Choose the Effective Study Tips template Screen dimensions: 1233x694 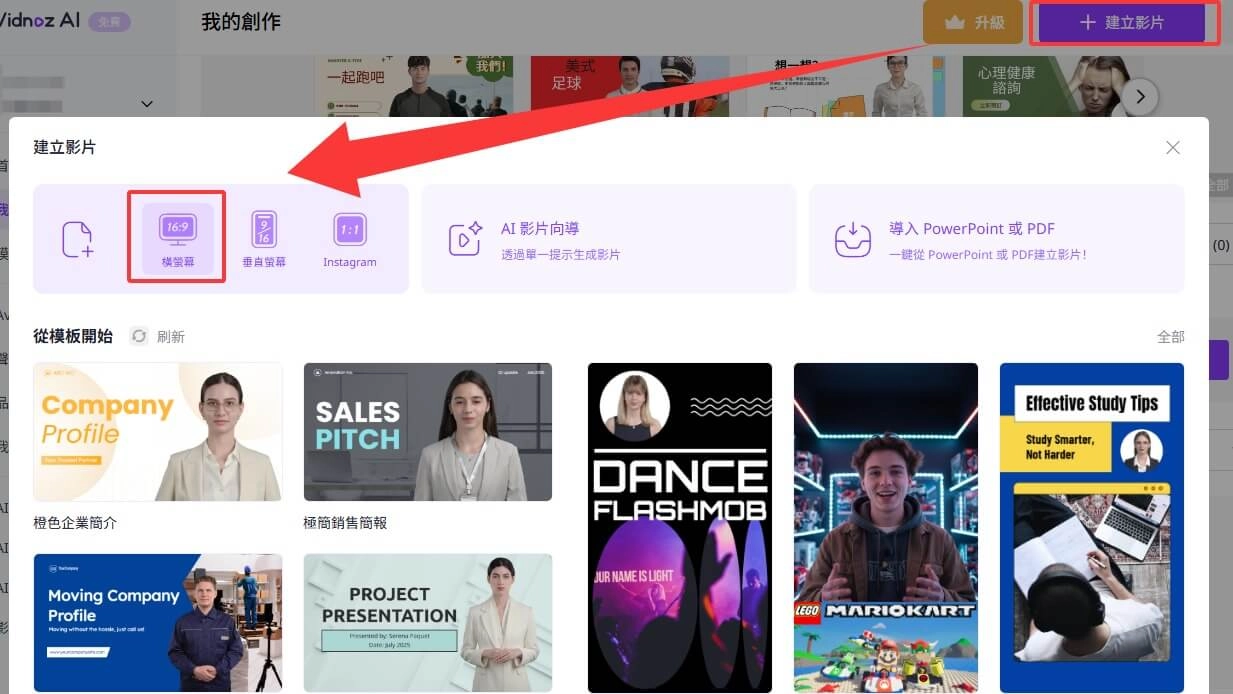pyautogui.click(x=1091, y=527)
